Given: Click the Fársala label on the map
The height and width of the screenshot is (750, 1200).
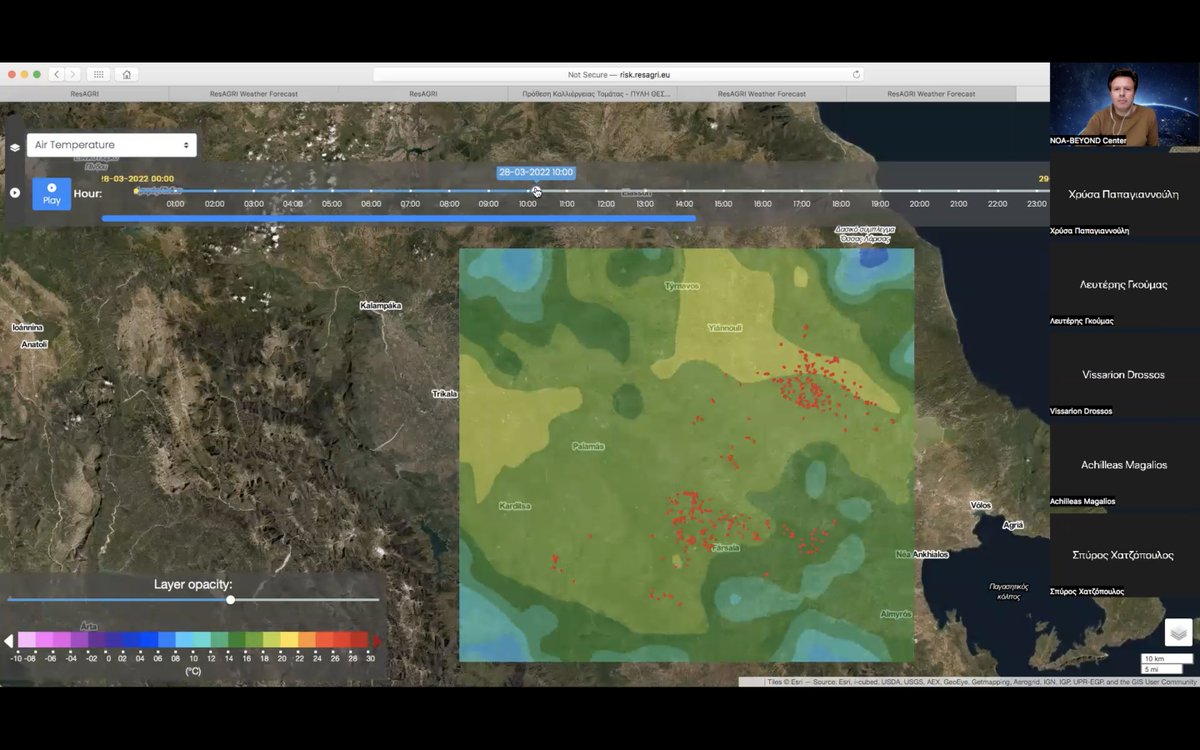Looking at the screenshot, I should 725,548.
